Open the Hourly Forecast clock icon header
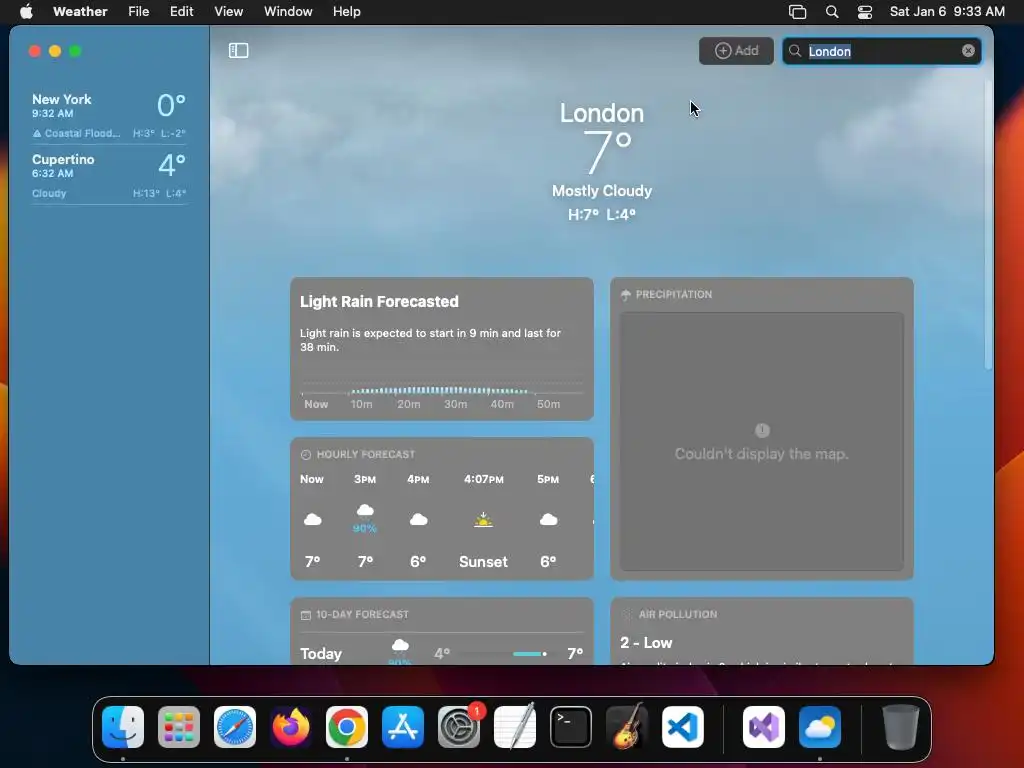Image resolution: width=1024 pixels, height=768 pixels. click(x=306, y=455)
